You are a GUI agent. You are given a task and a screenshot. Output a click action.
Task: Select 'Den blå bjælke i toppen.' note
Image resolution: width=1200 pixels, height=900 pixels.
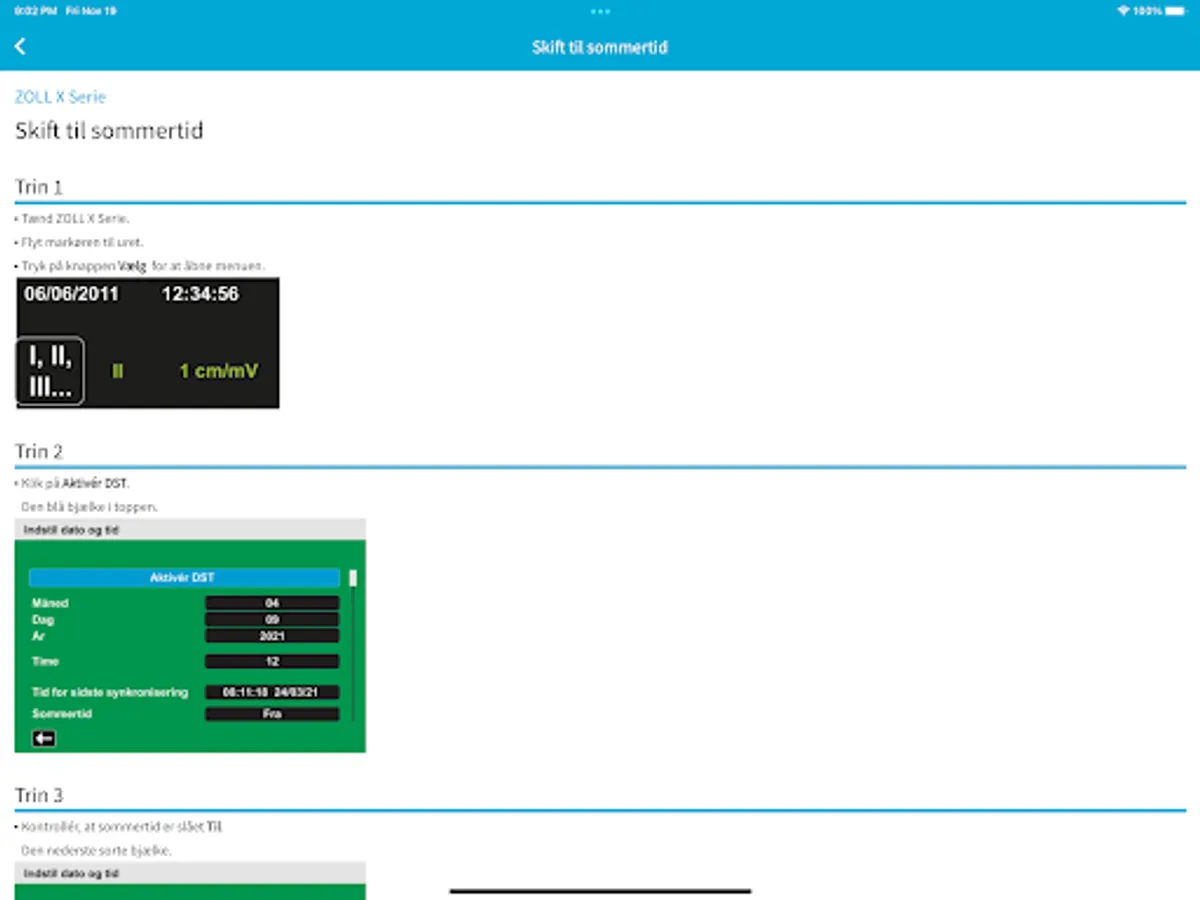[89, 507]
